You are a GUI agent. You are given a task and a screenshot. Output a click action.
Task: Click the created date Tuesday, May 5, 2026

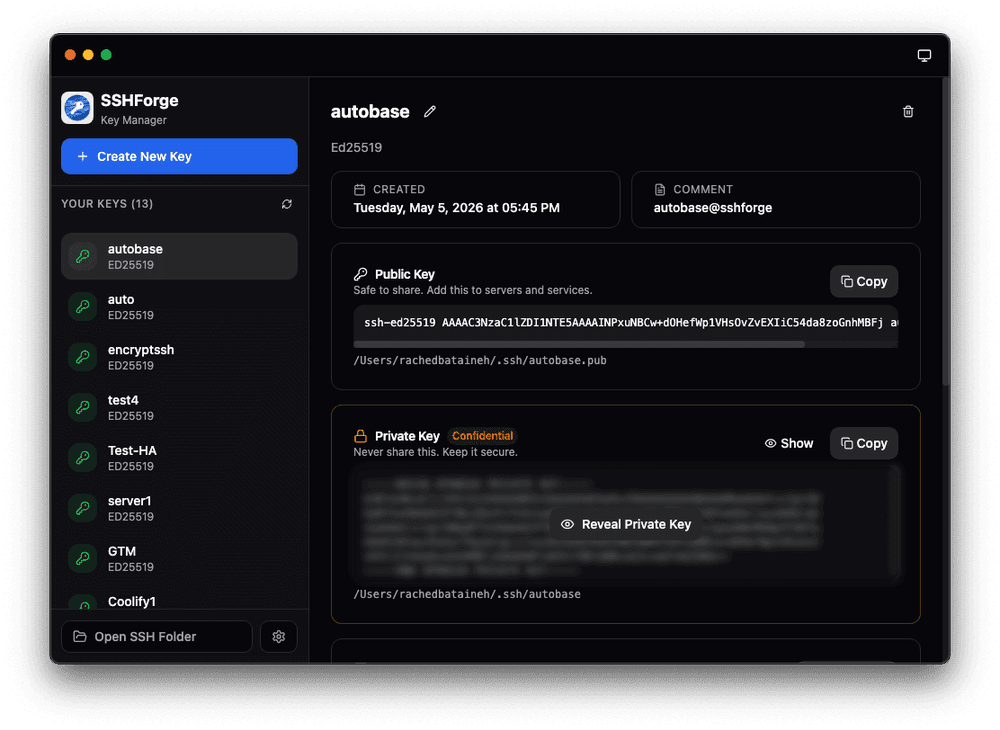pos(457,208)
